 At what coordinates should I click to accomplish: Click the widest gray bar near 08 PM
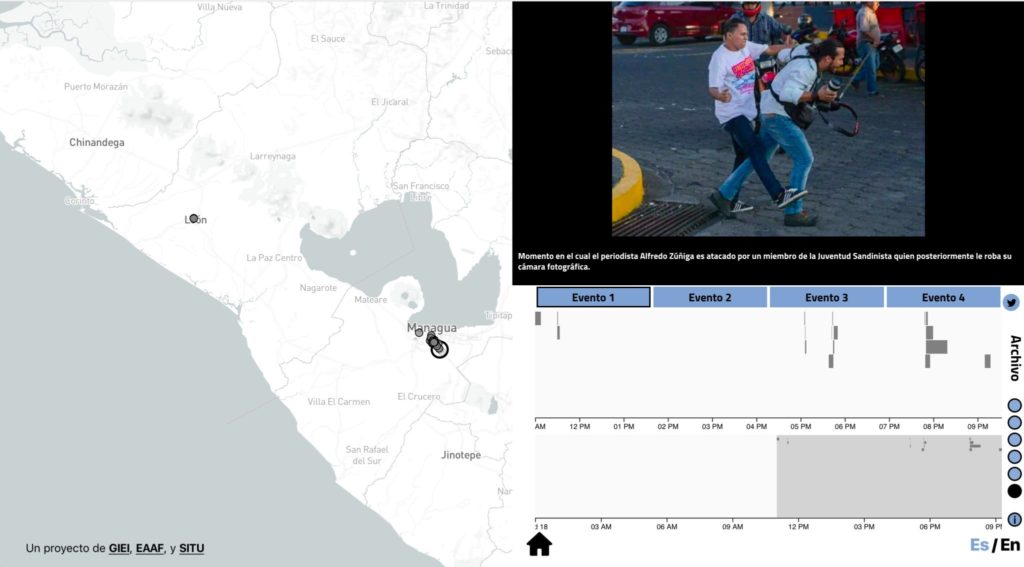pos(937,347)
